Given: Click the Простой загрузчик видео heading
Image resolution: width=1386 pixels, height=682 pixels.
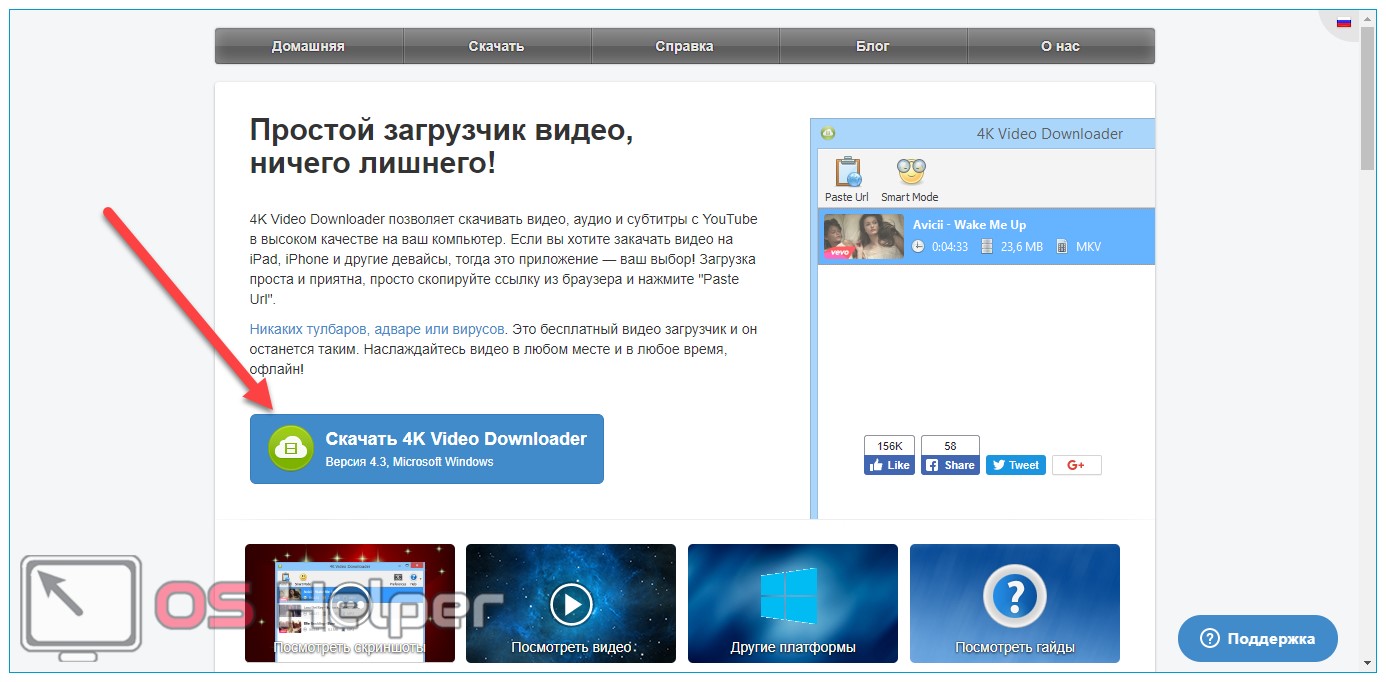Looking at the screenshot, I should [x=442, y=146].
